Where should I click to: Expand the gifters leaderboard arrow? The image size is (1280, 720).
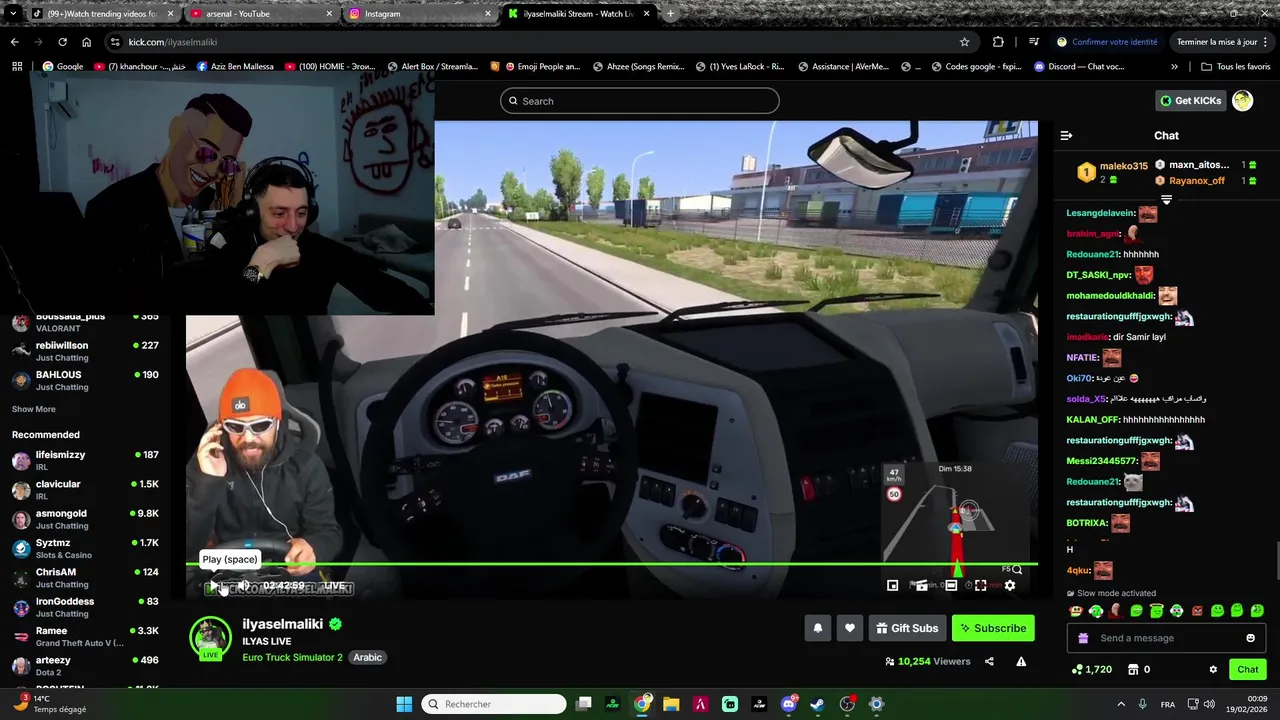click(x=1166, y=200)
